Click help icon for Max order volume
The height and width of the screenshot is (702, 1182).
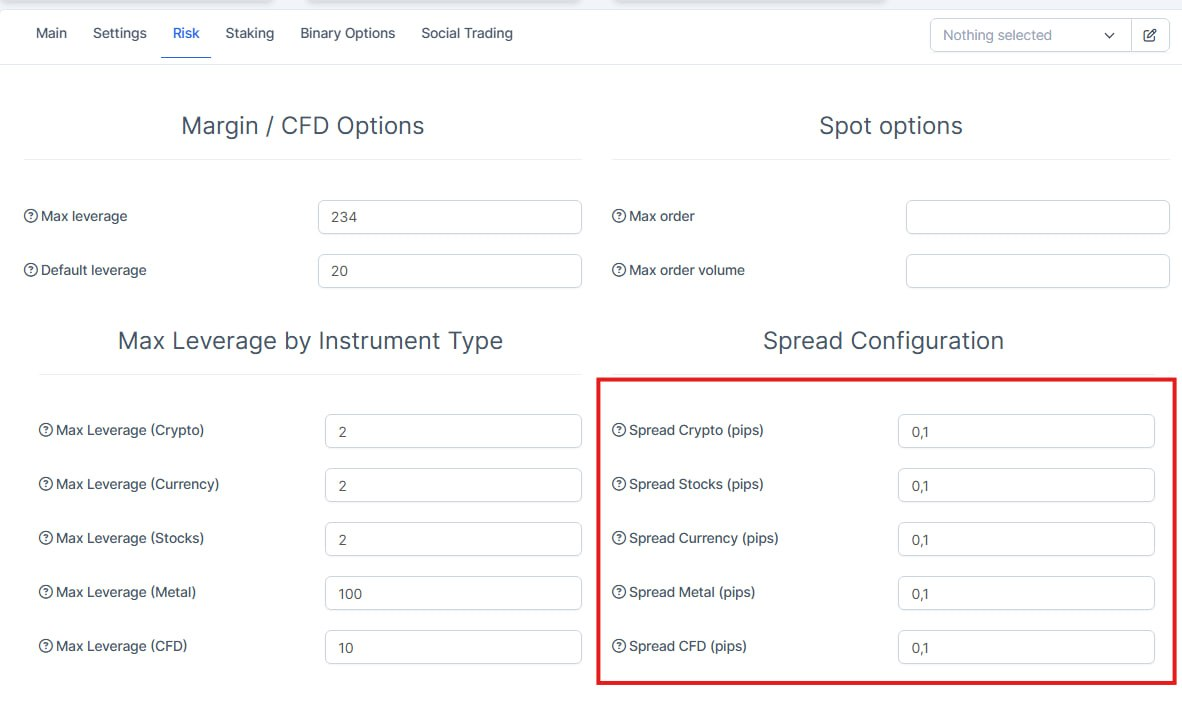pyautogui.click(x=619, y=270)
